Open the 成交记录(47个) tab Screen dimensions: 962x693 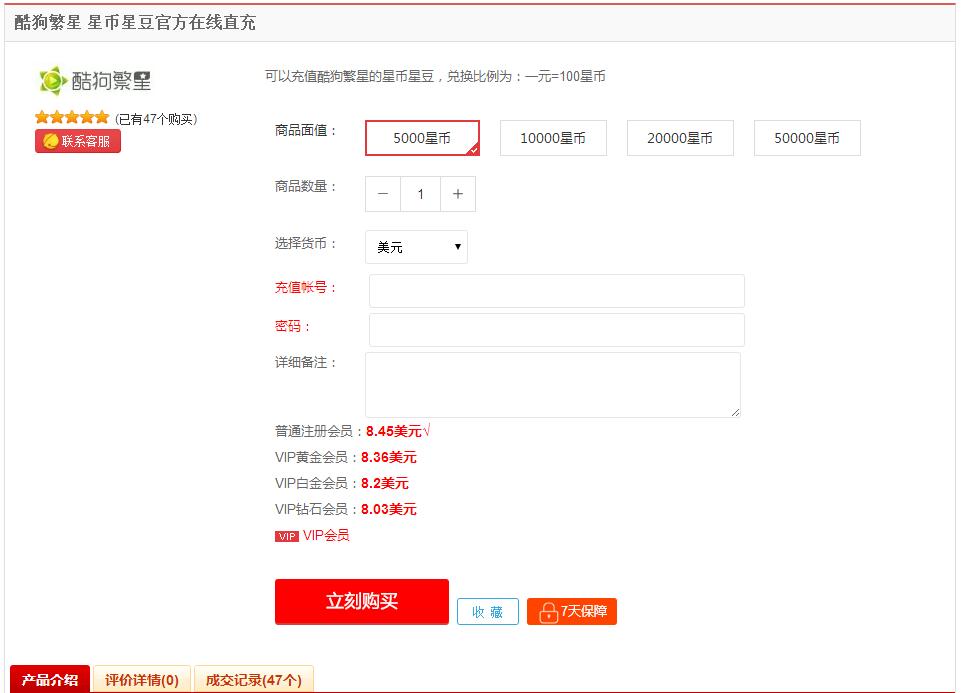click(254, 680)
